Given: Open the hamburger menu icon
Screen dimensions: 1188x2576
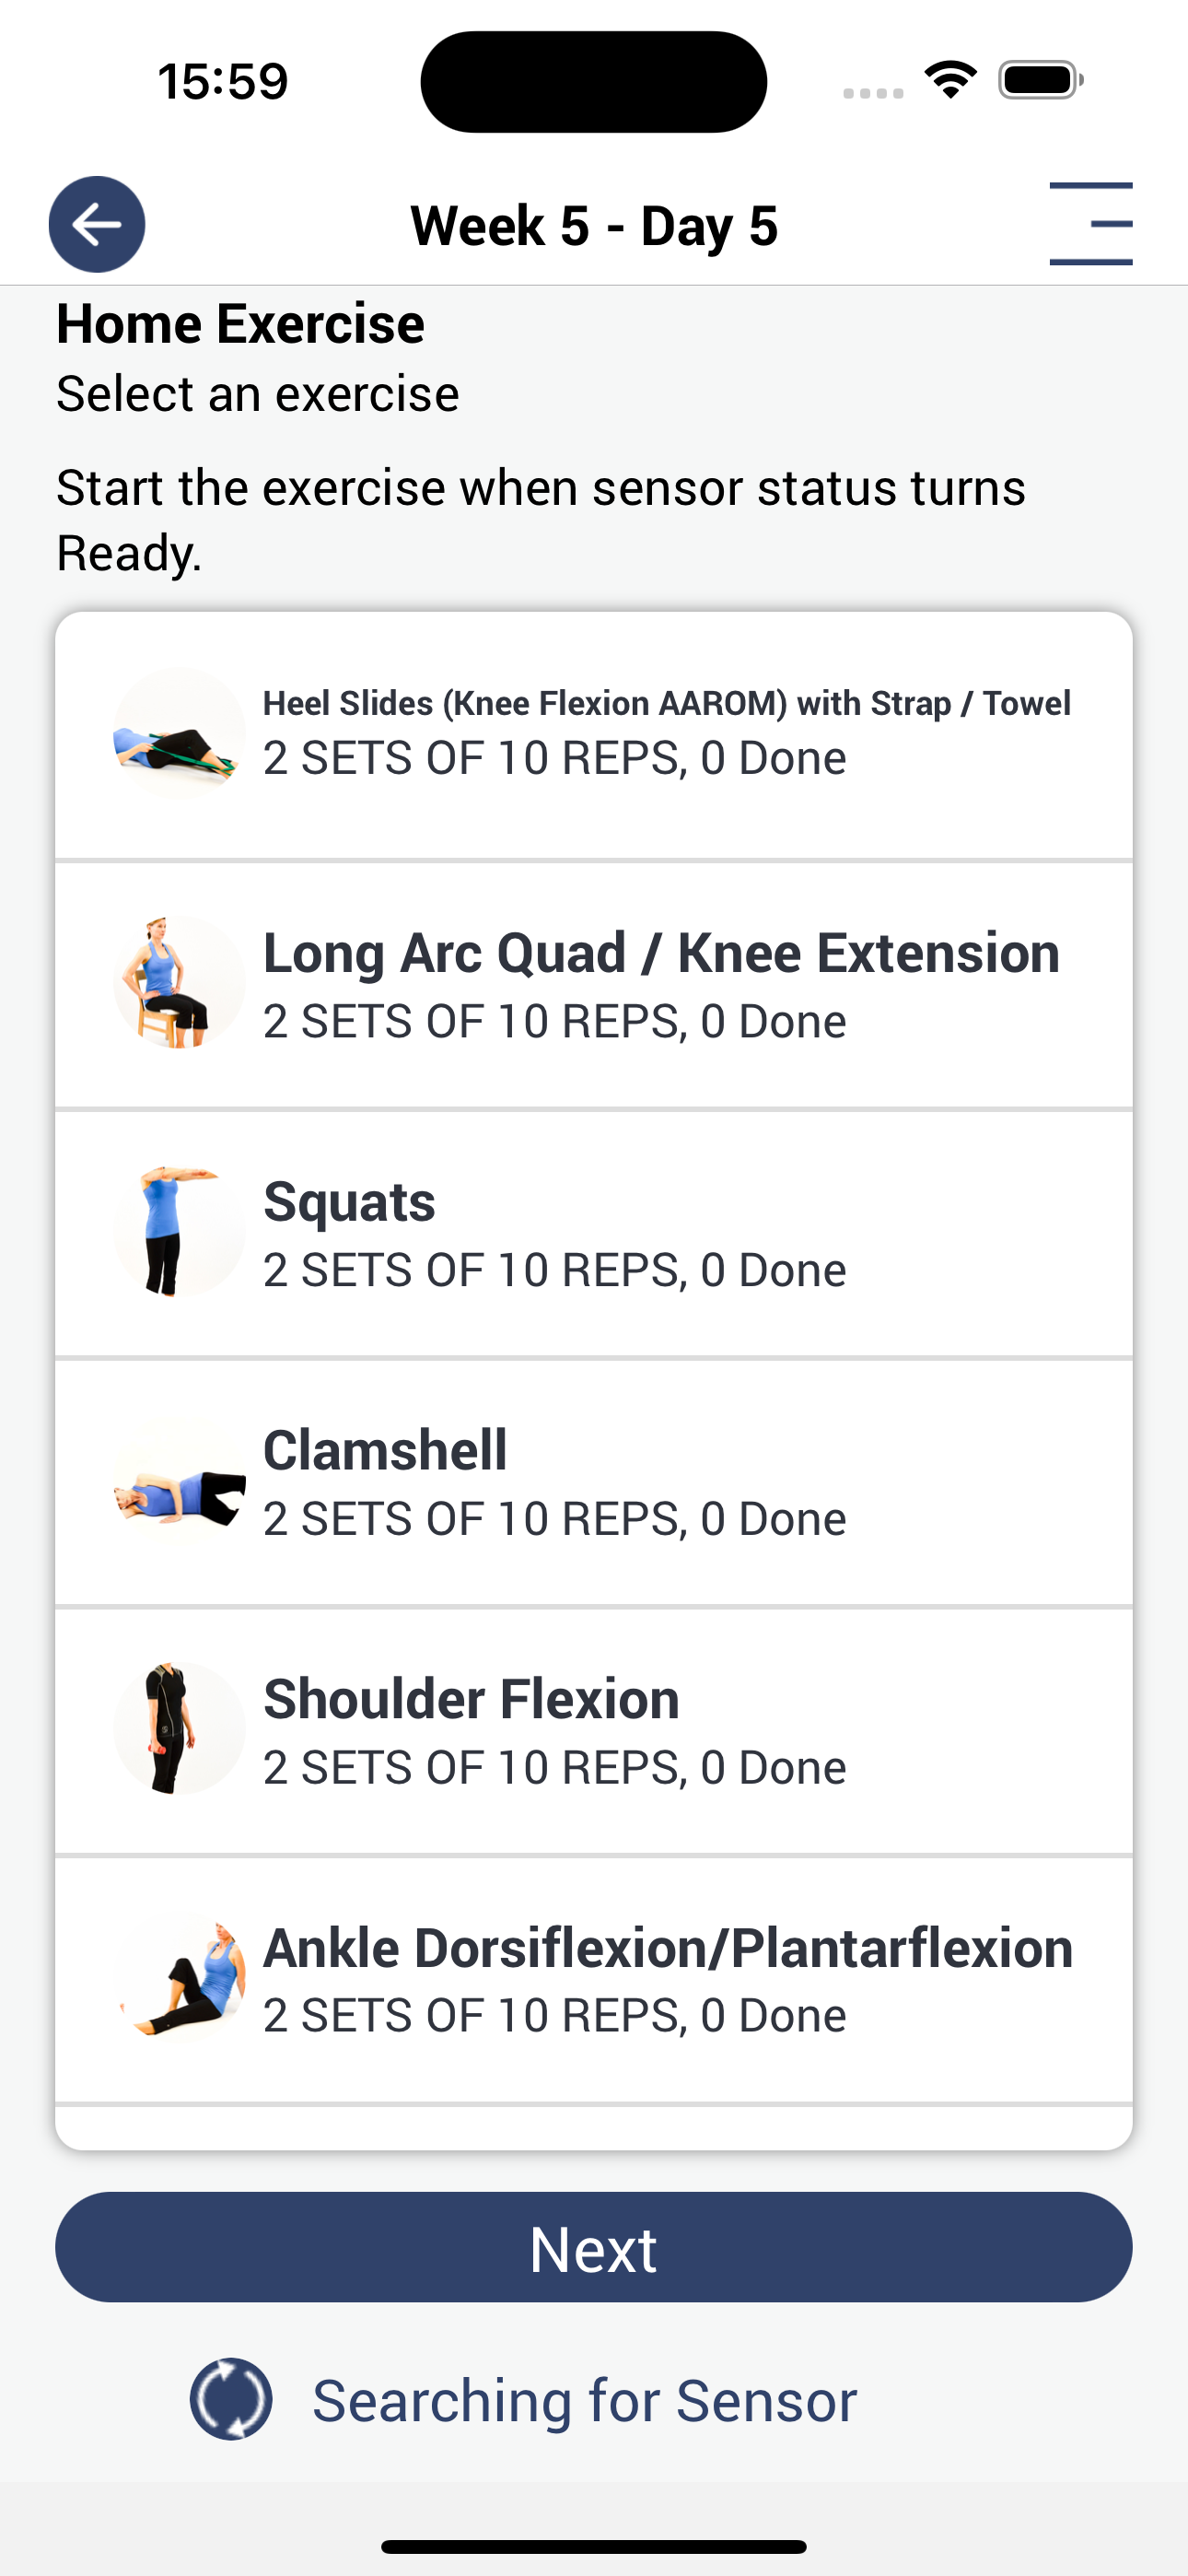Looking at the screenshot, I should pyautogui.click(x=1091, y=224).
